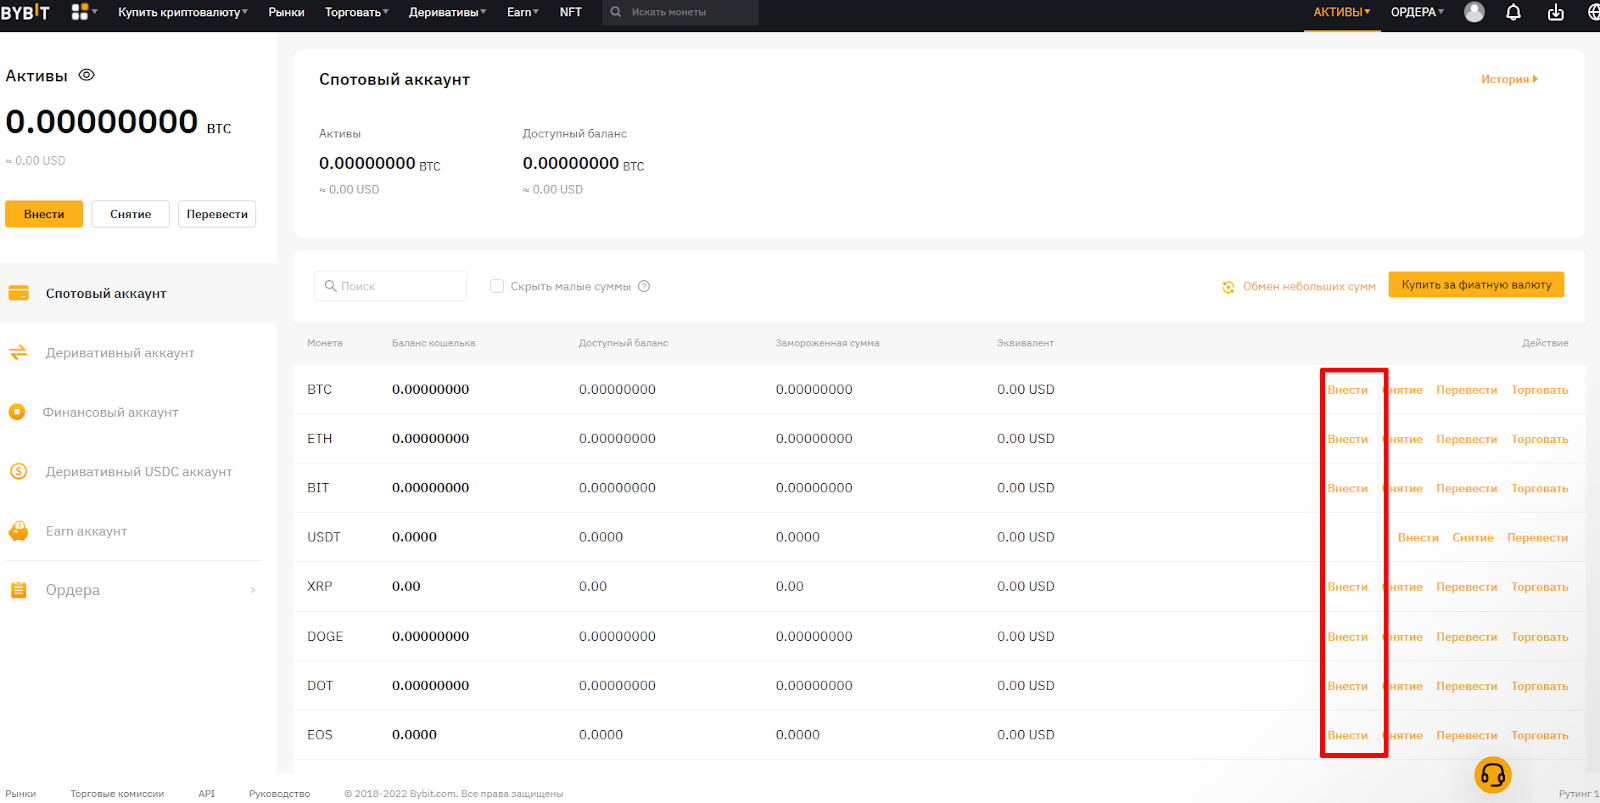The image size is (1600, 803).
Task: Open the apps grid icon next to Bybit logo
Action: tap(80, 12)
